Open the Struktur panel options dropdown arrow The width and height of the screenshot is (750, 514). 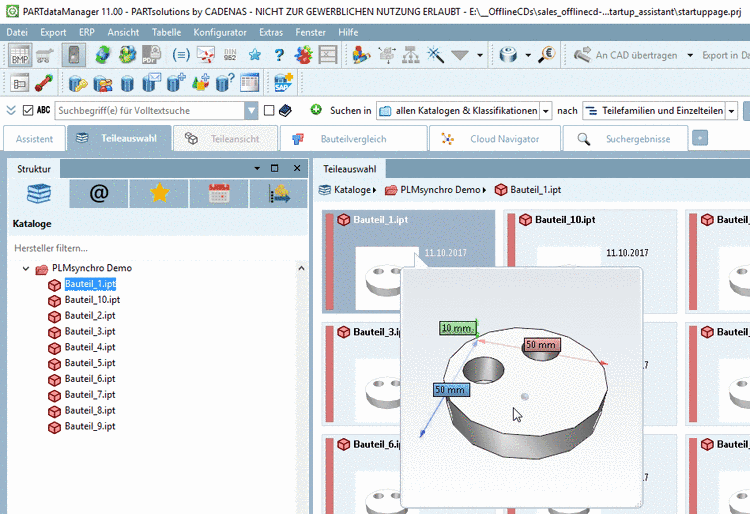point(257,168)
